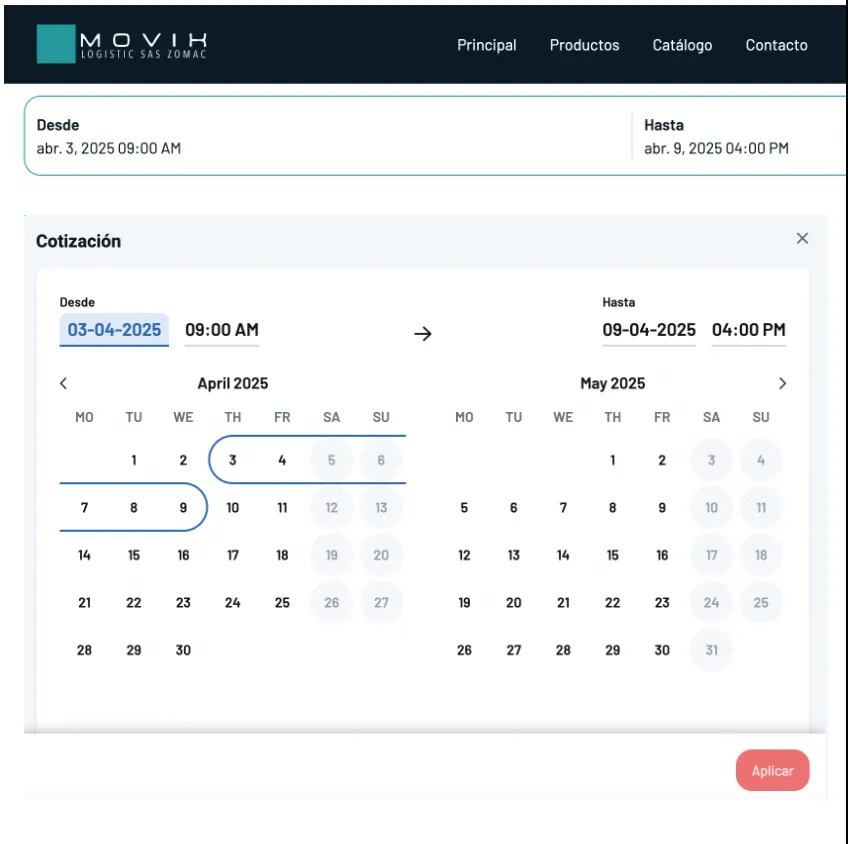Pick April 17 in the calendar
Screen dimensions: 848x844
click(x=233, y=555)
